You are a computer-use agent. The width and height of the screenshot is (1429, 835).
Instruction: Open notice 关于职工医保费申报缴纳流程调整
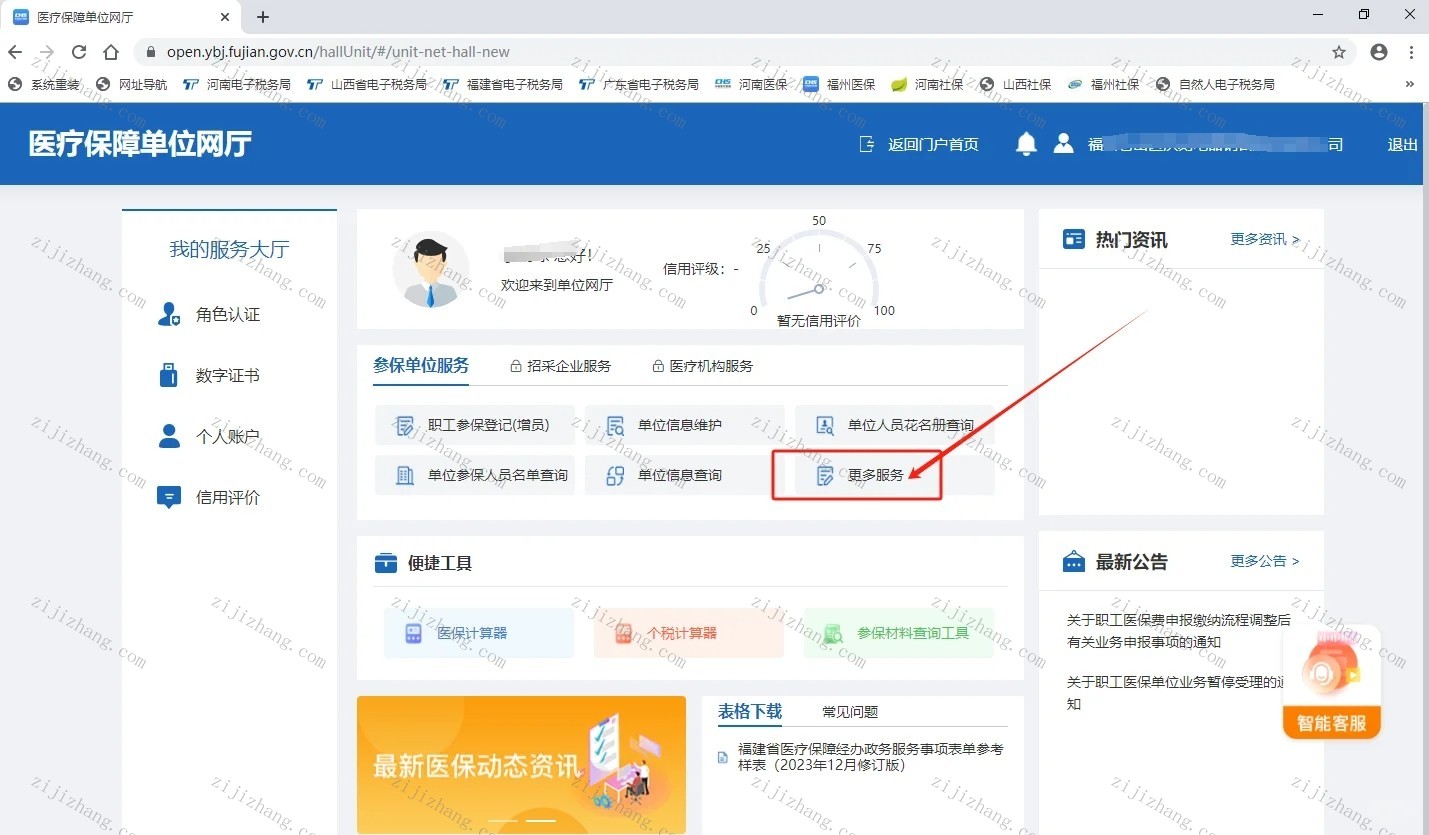pos(1179,631)
